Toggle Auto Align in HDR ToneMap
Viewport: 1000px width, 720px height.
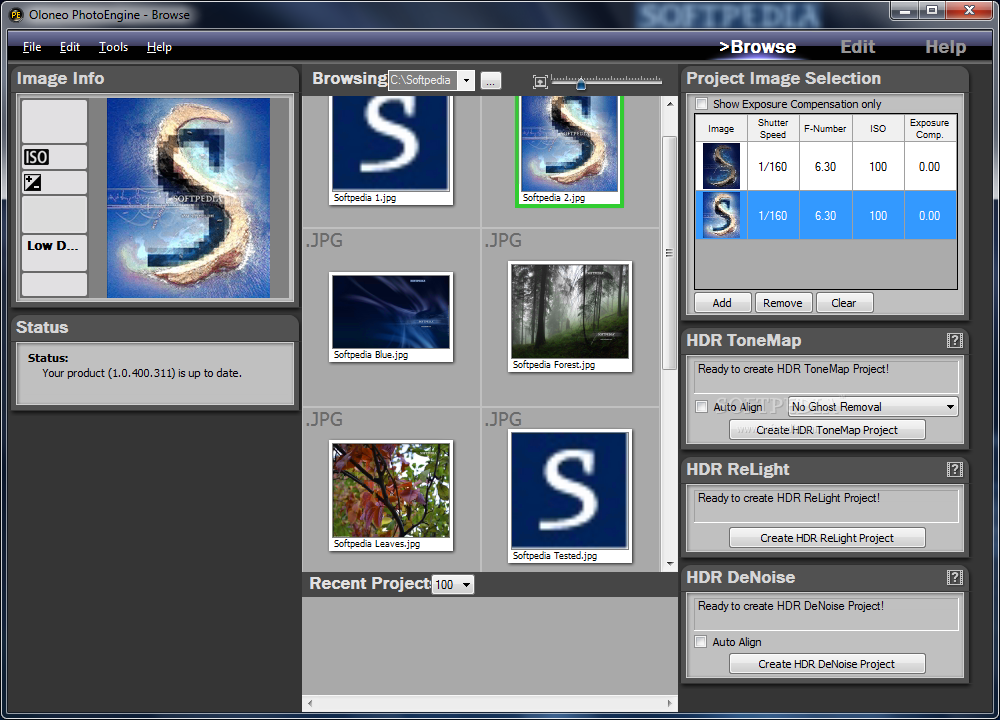pos(702,406)
